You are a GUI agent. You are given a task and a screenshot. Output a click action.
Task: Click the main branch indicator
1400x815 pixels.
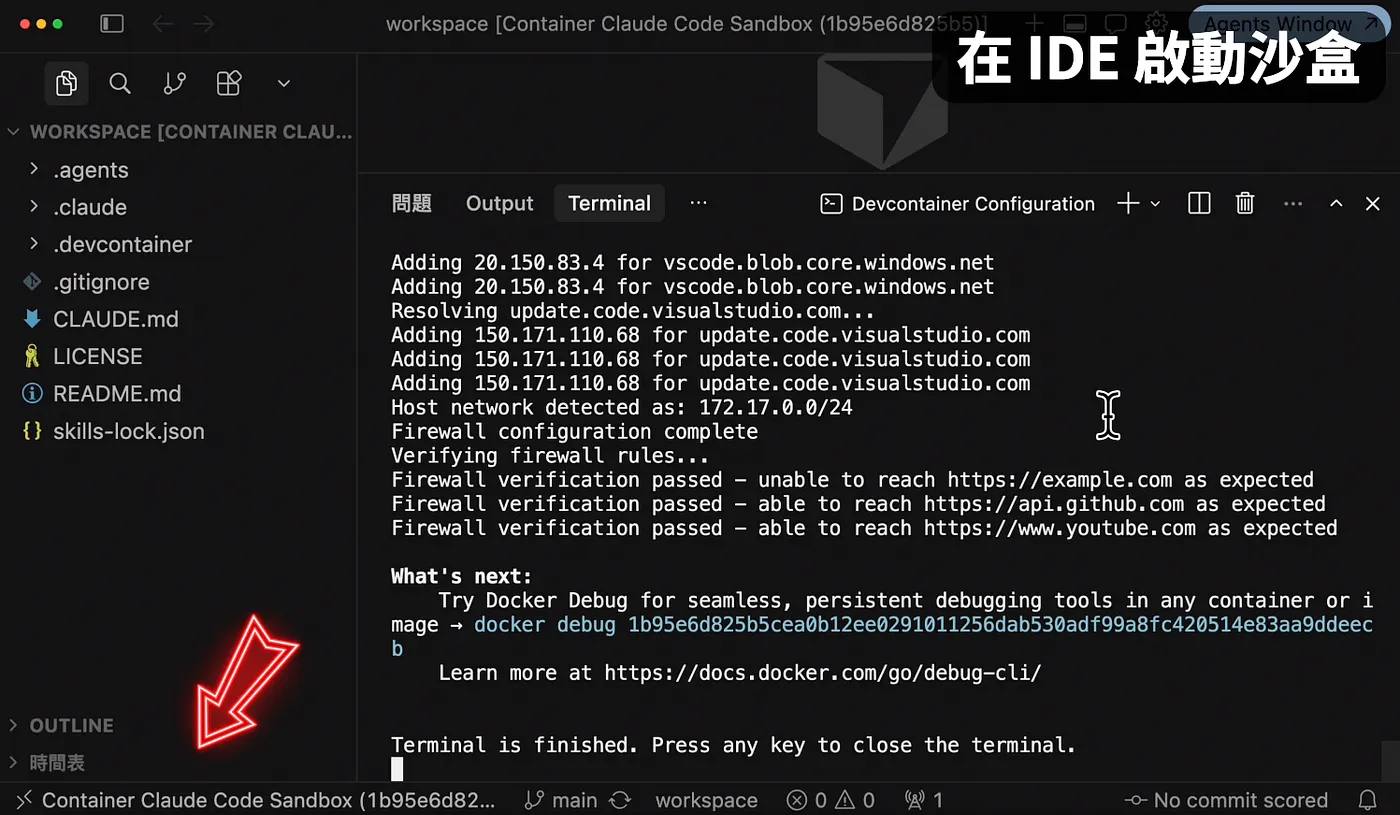click(561, 801)
